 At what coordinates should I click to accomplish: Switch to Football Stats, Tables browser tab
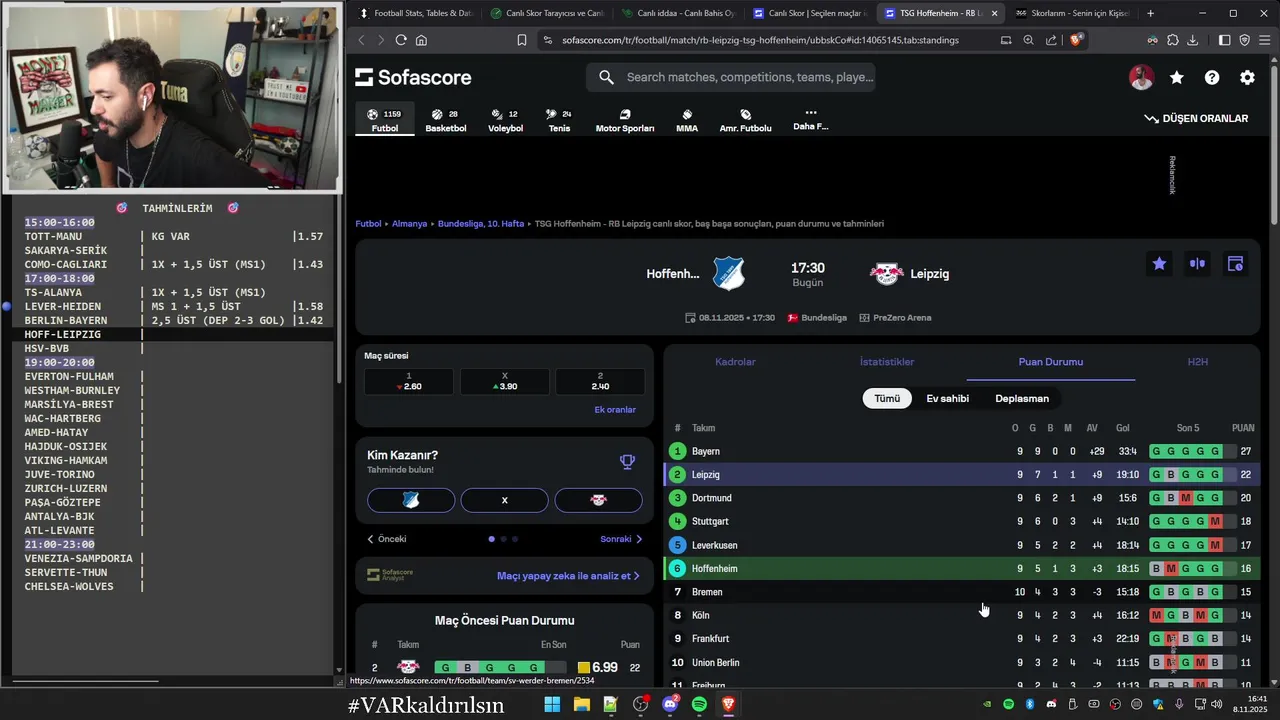tap(415, 13)
